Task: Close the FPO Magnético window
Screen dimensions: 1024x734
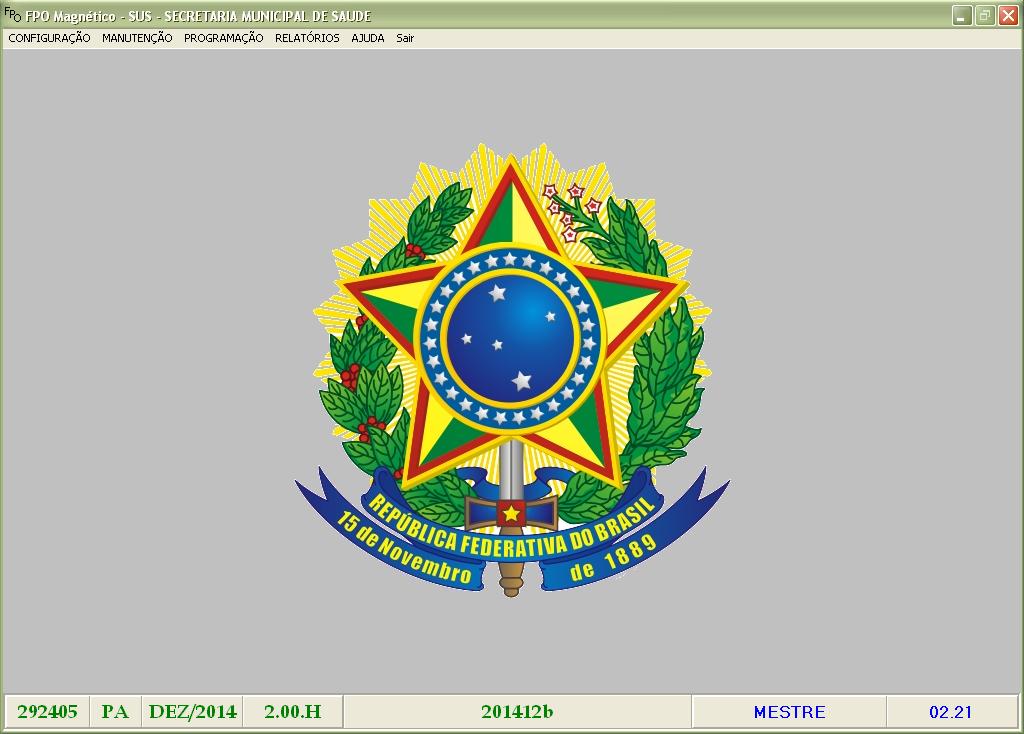Action: click(x=1008, y=16)
